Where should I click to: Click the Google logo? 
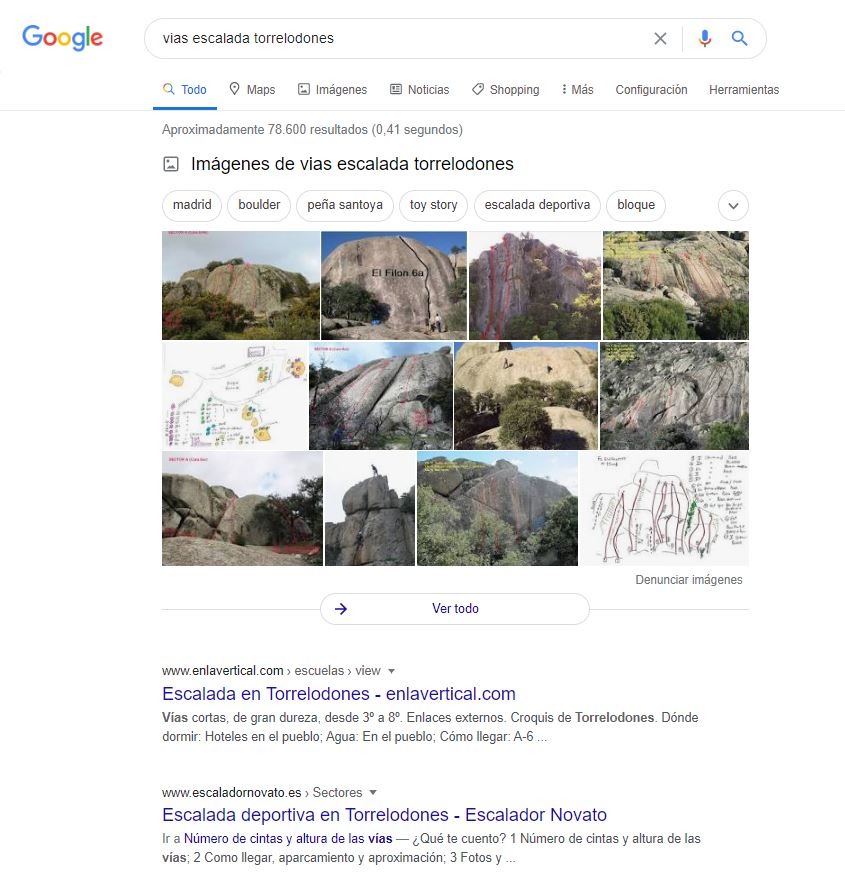coord(63,38)
